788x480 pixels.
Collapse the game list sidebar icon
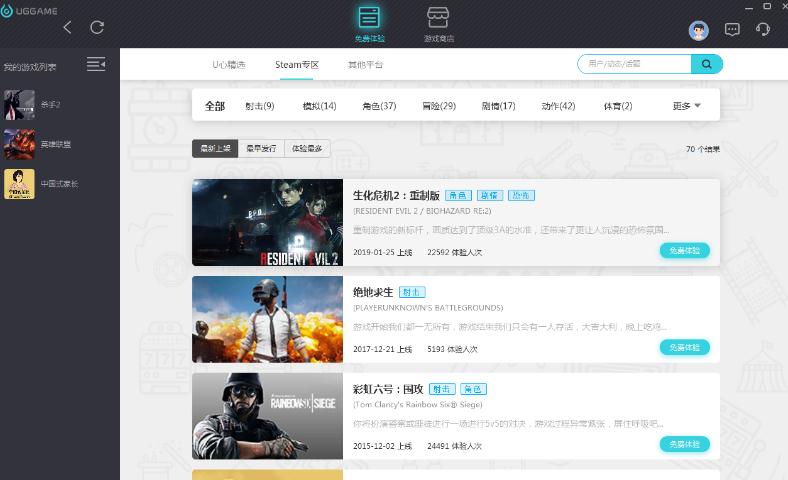96,64
